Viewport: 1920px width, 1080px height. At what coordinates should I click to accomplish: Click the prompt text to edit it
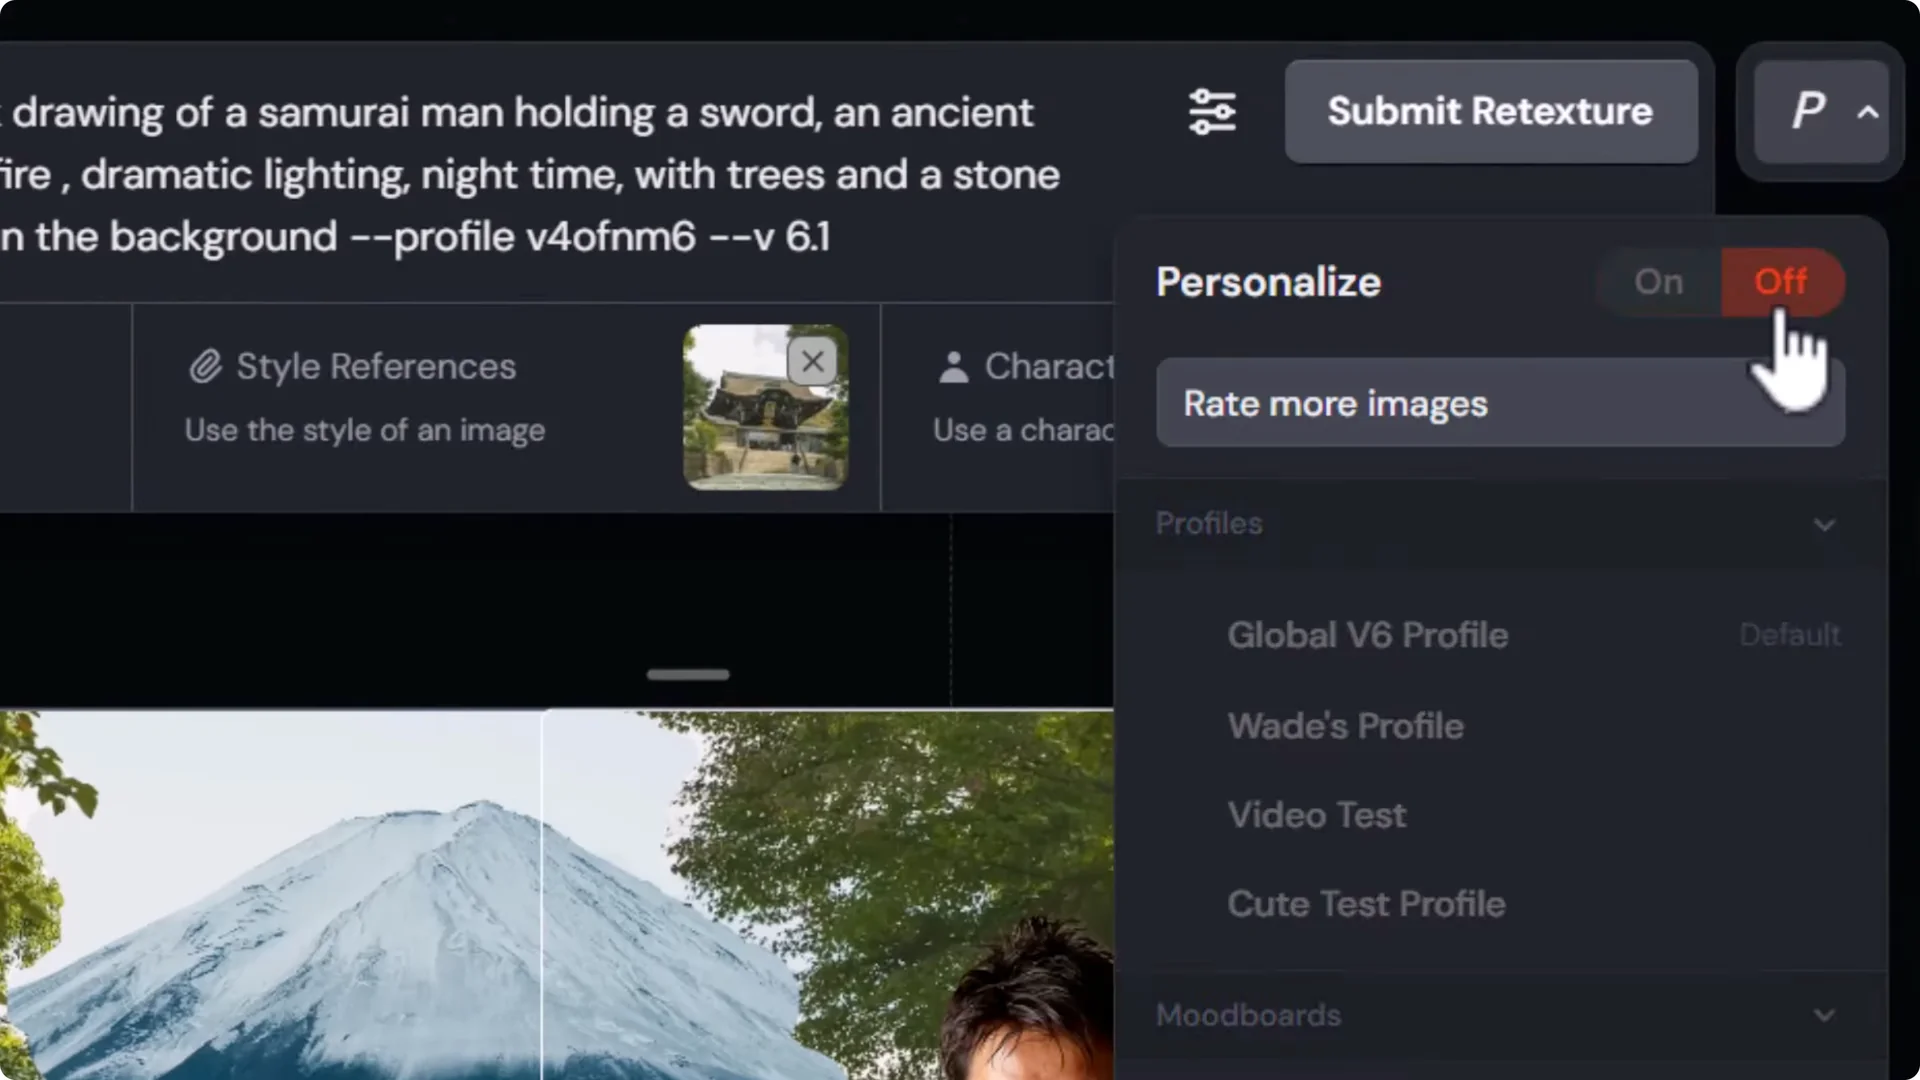click(x=500, y=174)
